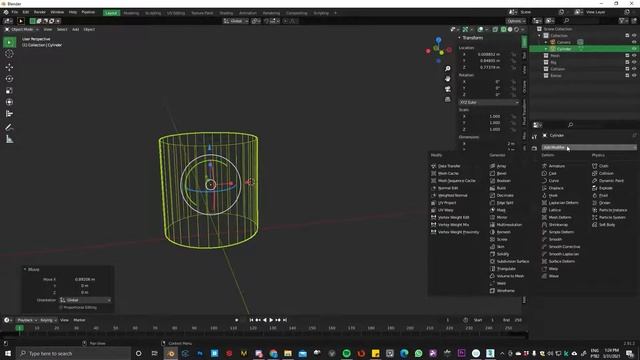Select the Measure tool in left toolbar
This screenshot has width=640, height=360.
pyautogui.click(x=9, y=139)
